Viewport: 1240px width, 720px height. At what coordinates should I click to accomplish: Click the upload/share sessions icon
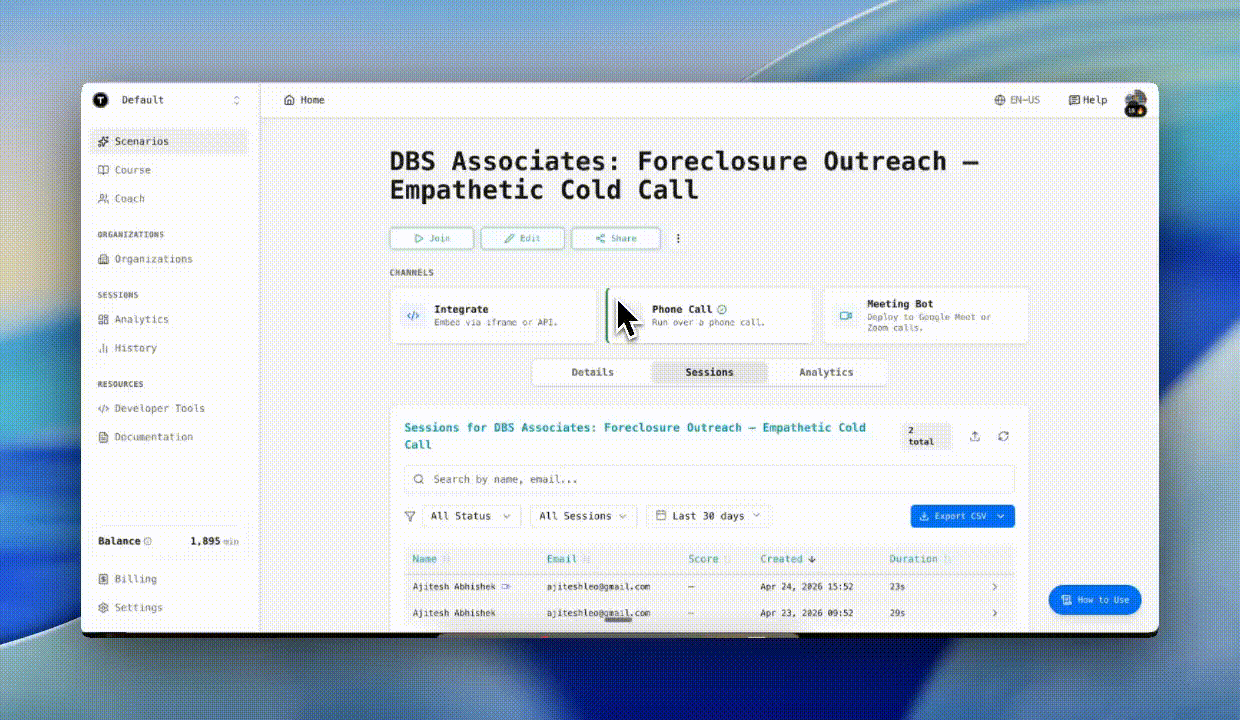[x=975, y=436]
